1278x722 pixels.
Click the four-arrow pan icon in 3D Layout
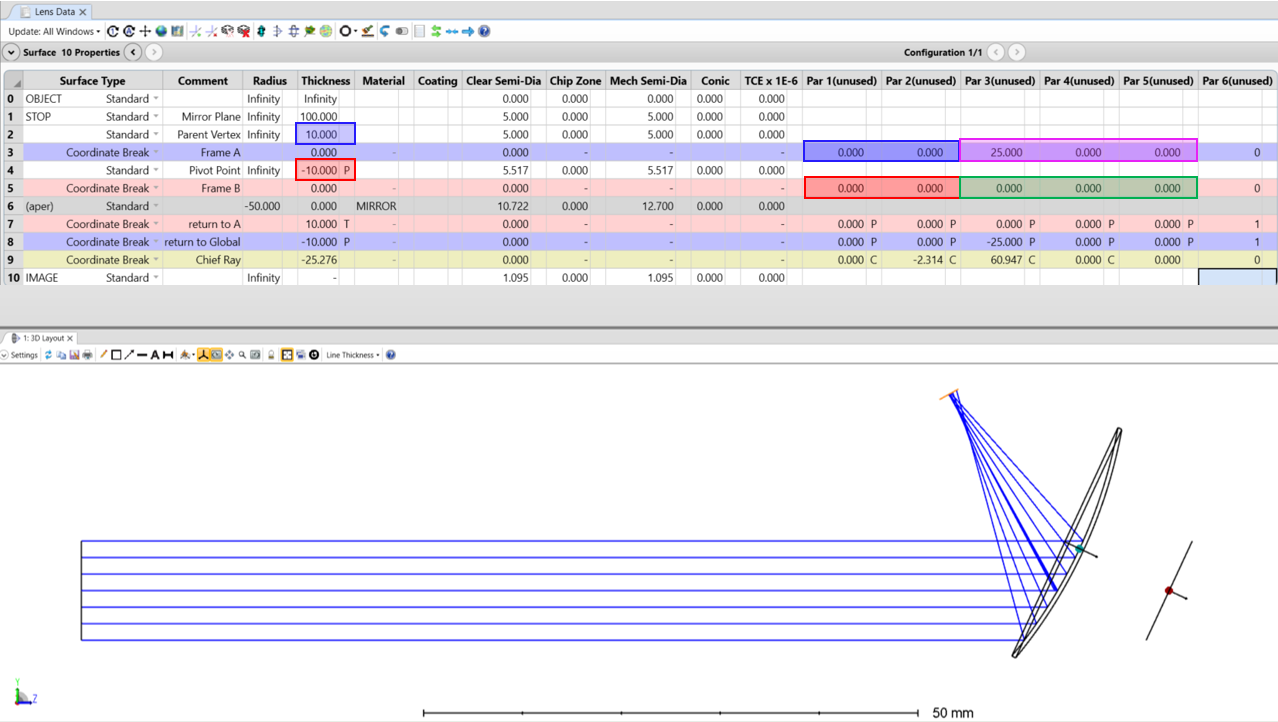229,355
